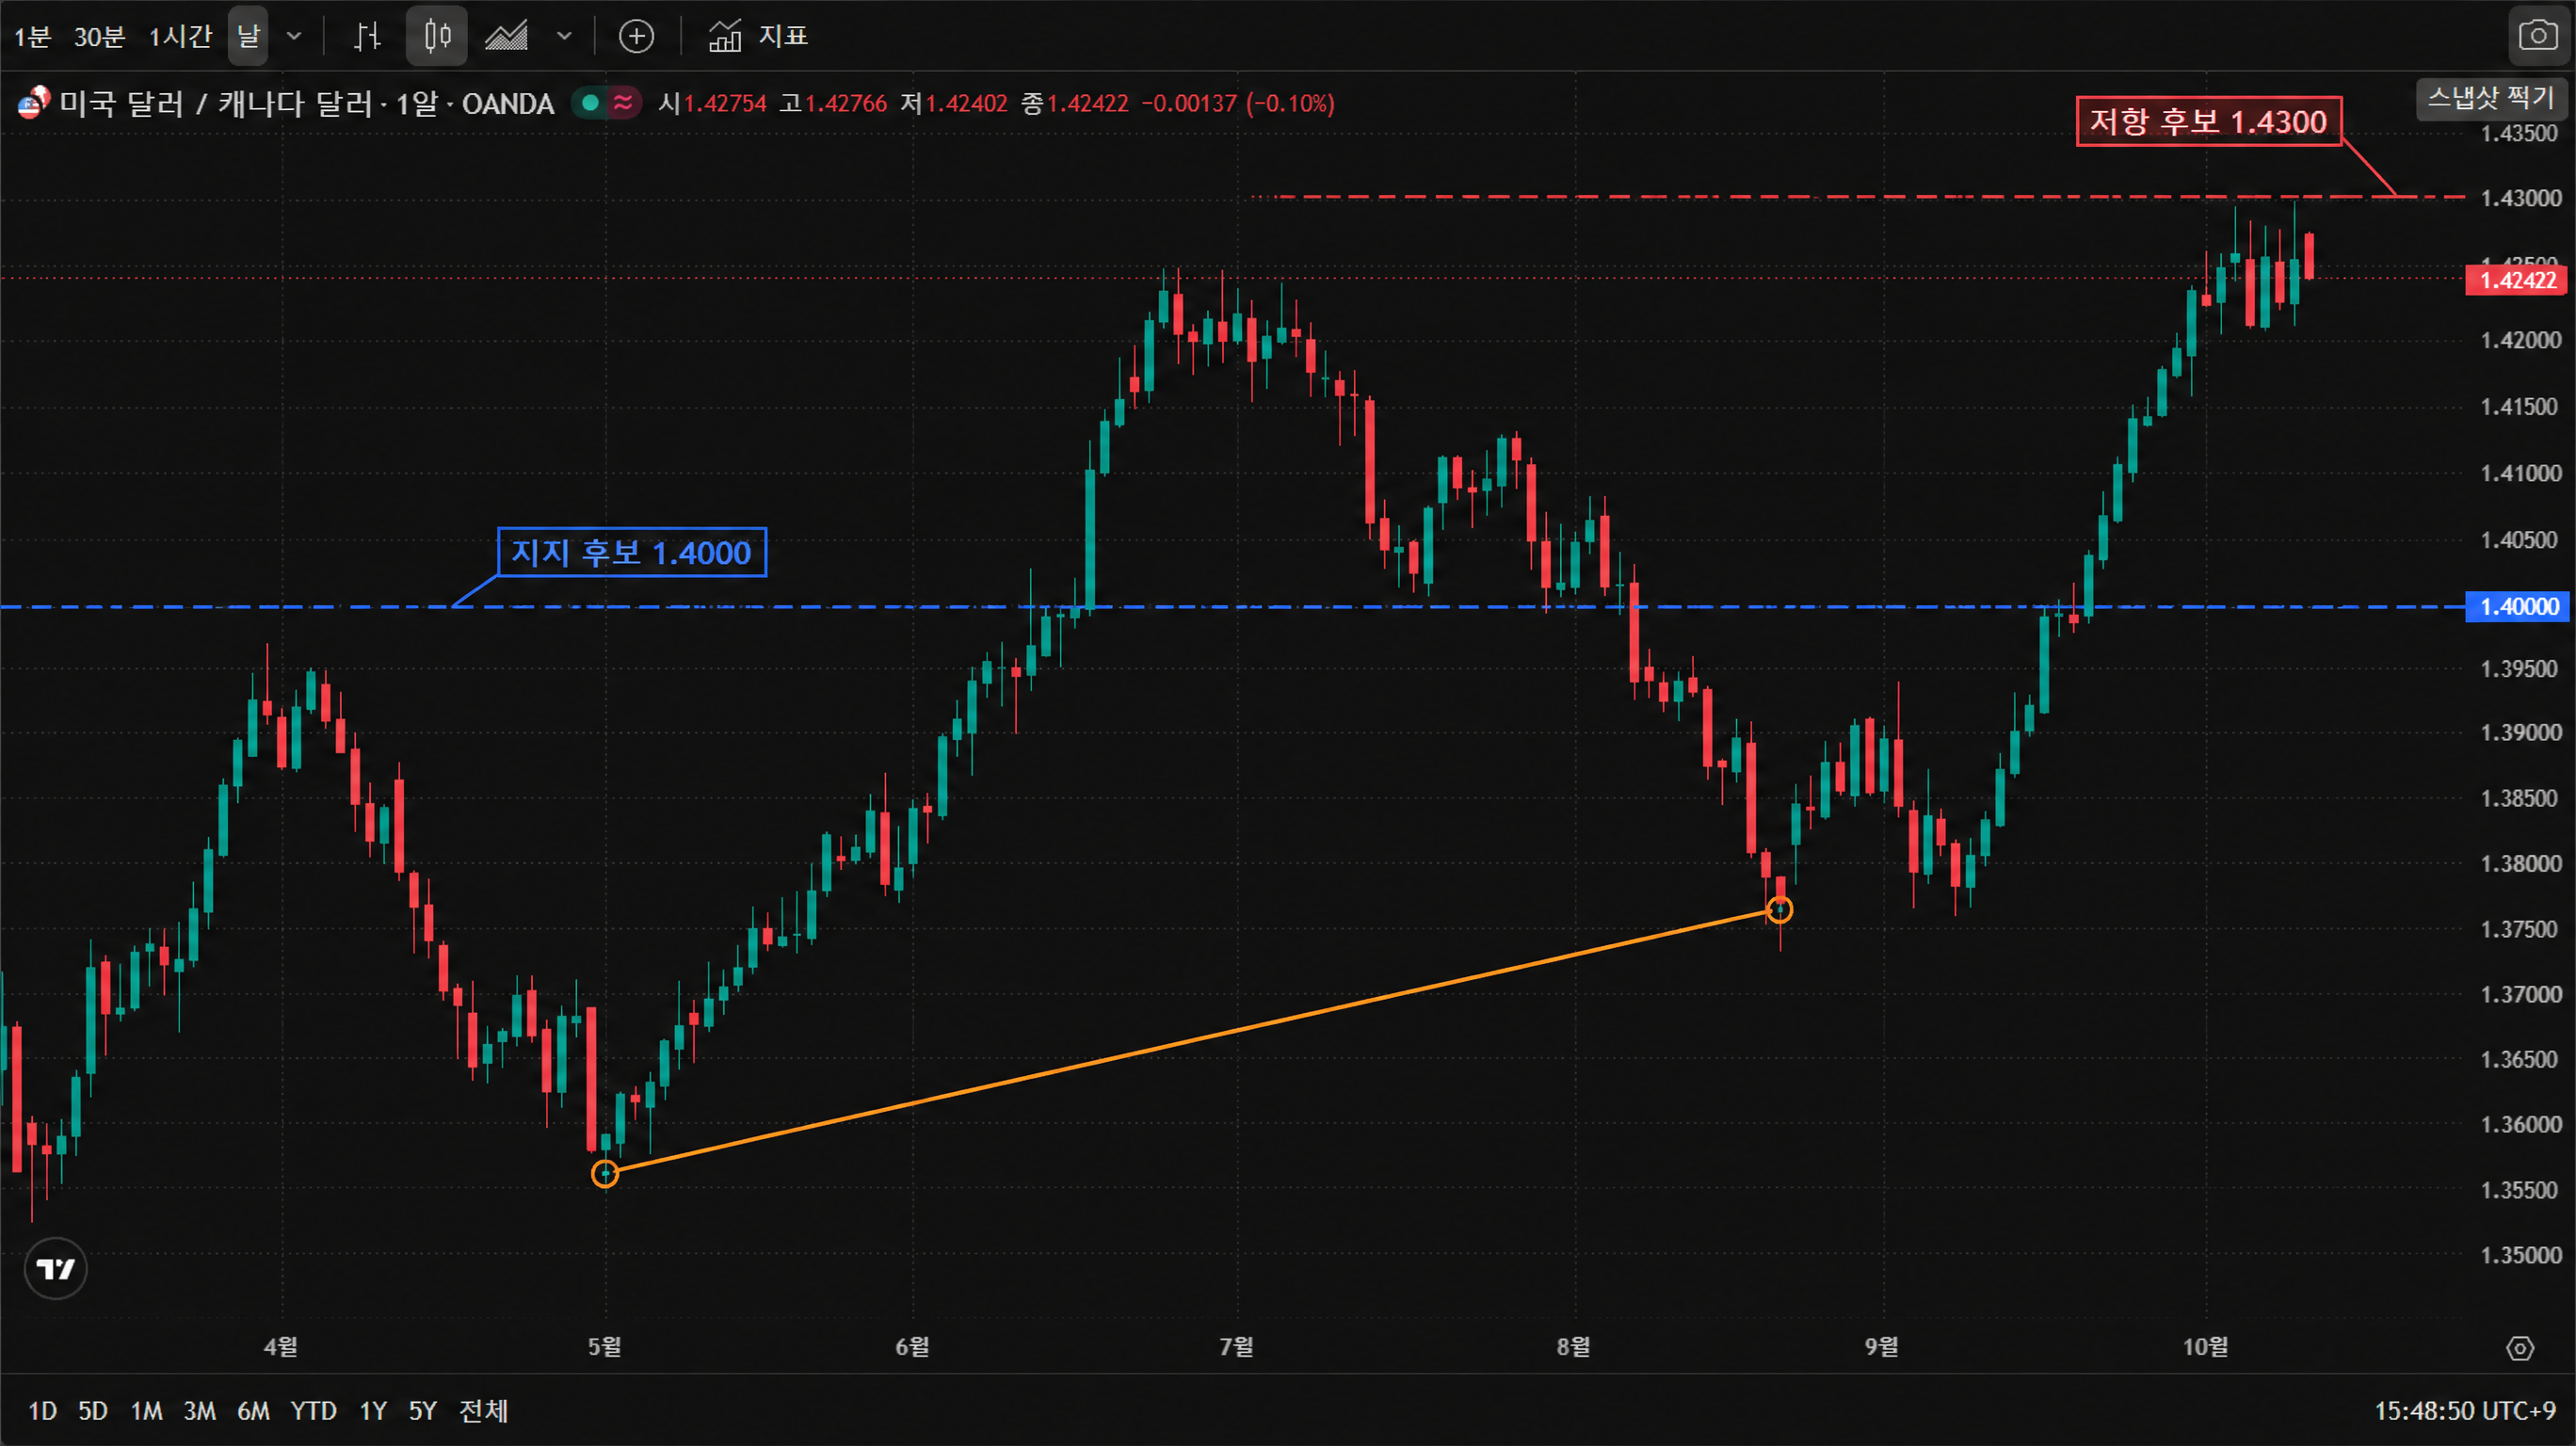Click the orange trendline end circle in August

(1779, 910)
